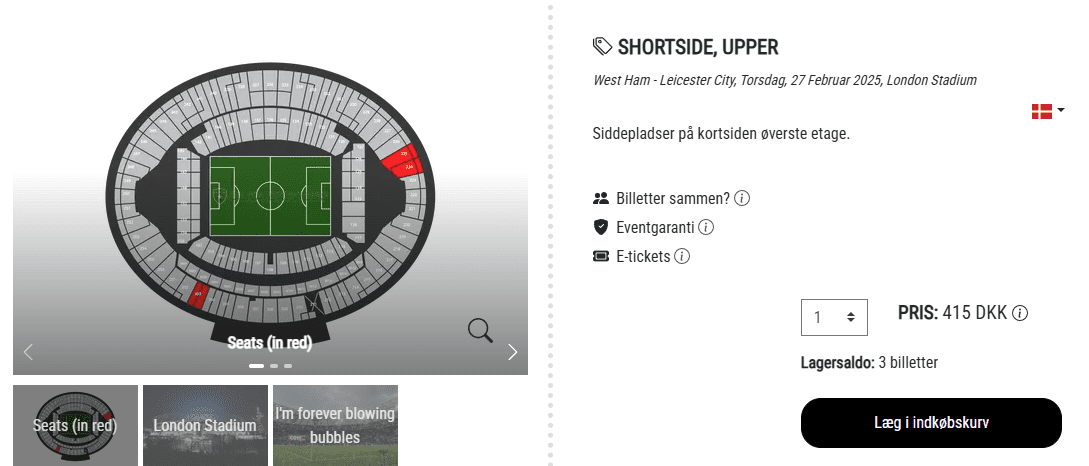
Task: Open the London Stadium thumbnail
Action: (x=205, y=425)
